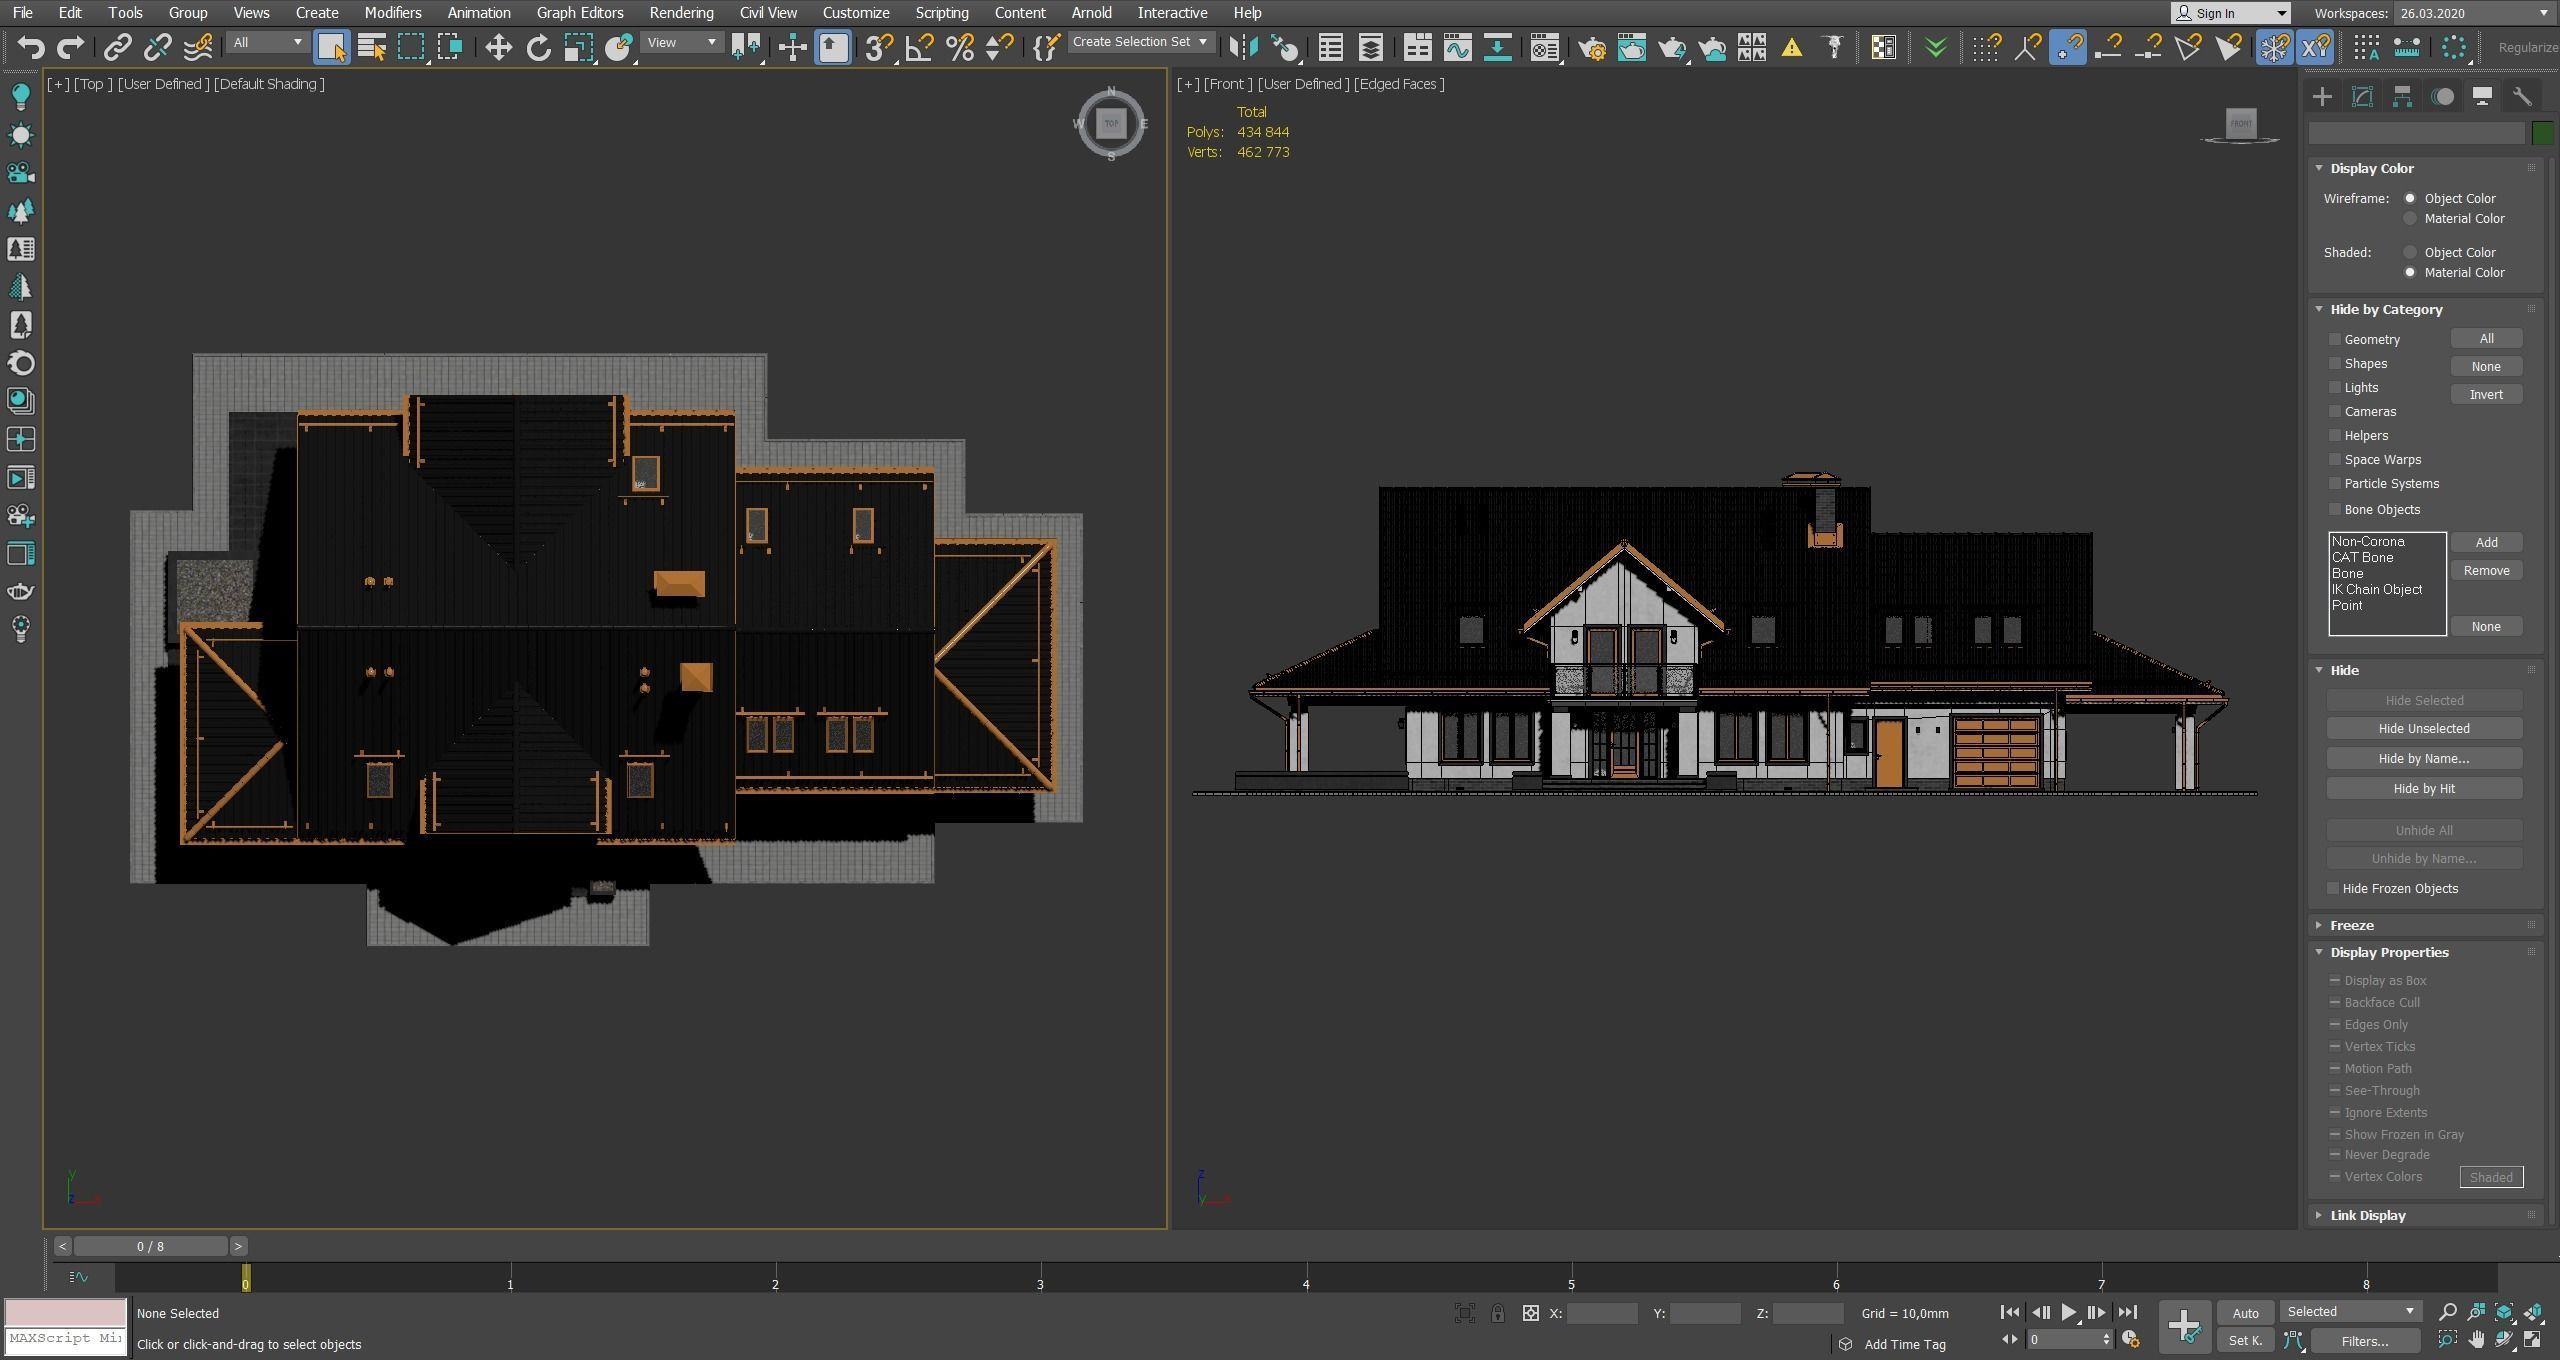The image size is (2560, 1360).
Task: Click the Pan View hand icon
Action: pyautogui.click(x=2476, y=1340)
